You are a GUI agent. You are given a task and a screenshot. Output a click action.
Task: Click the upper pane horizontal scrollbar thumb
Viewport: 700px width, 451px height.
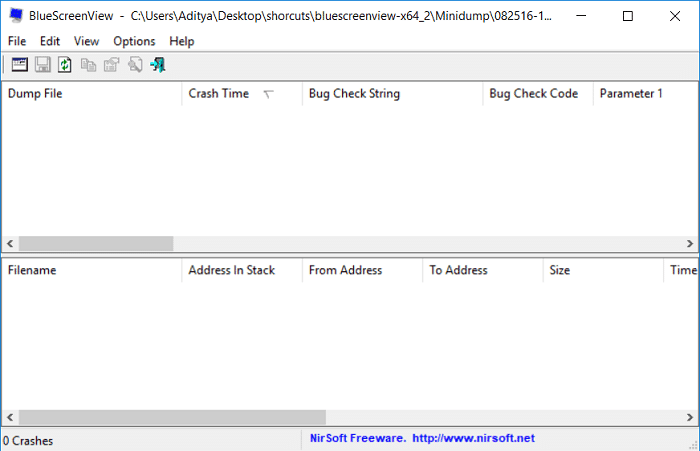point(96,244)
